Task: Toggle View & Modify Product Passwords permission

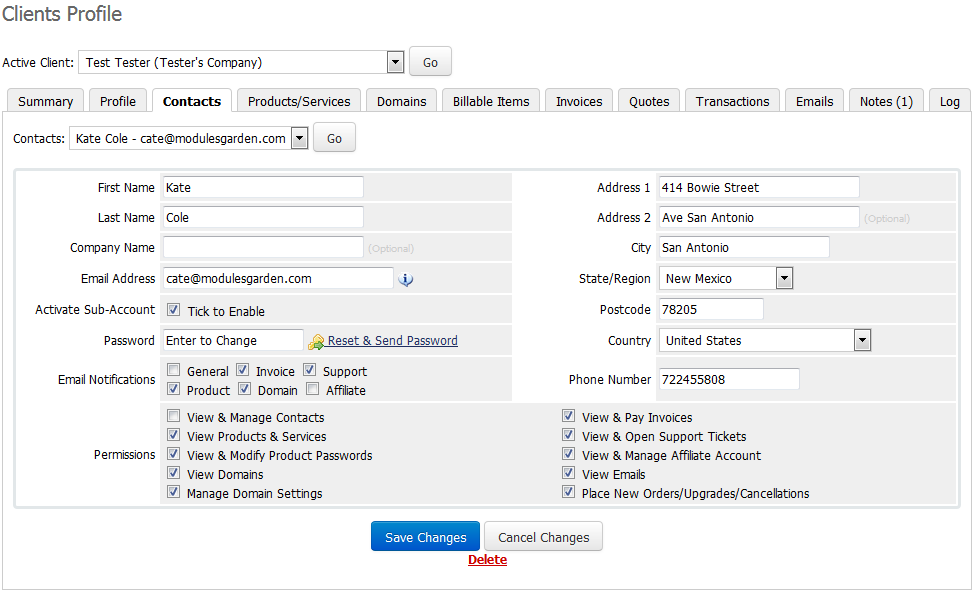Action: click(x=173, y=453)
